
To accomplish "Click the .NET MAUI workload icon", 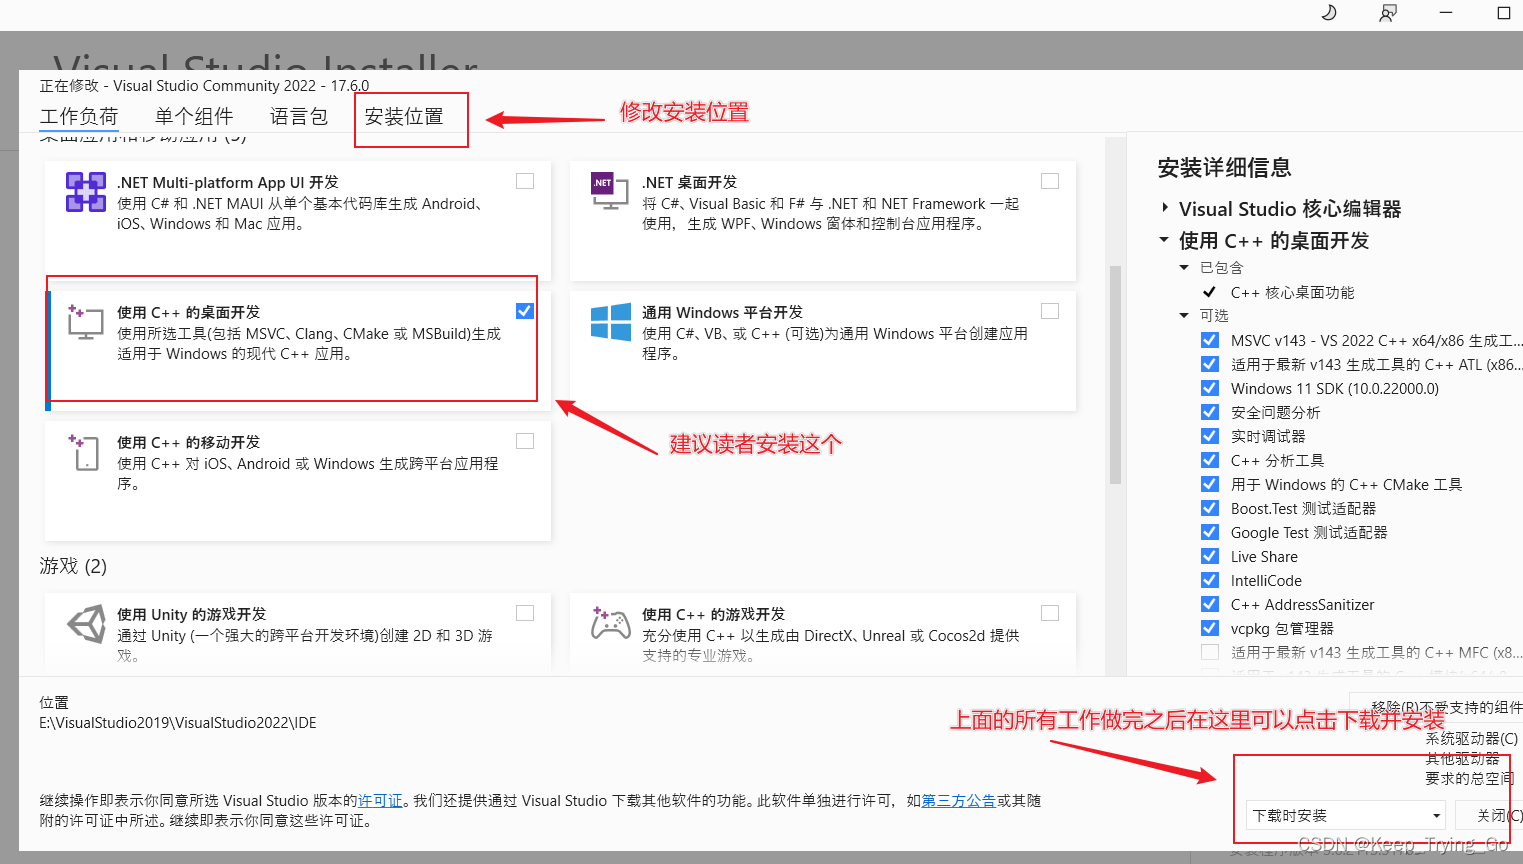I will (x=86, y=192).
